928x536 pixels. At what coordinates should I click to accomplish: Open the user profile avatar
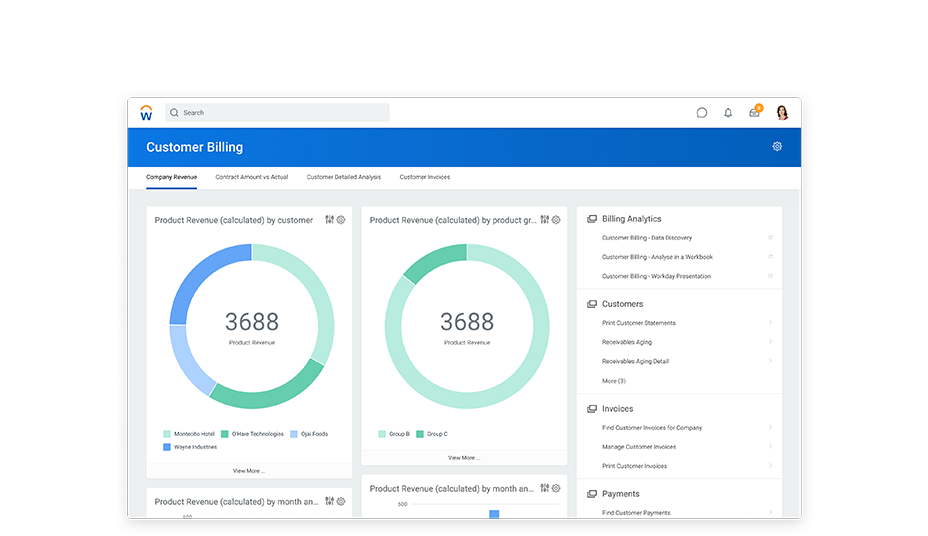click(782, 112)
